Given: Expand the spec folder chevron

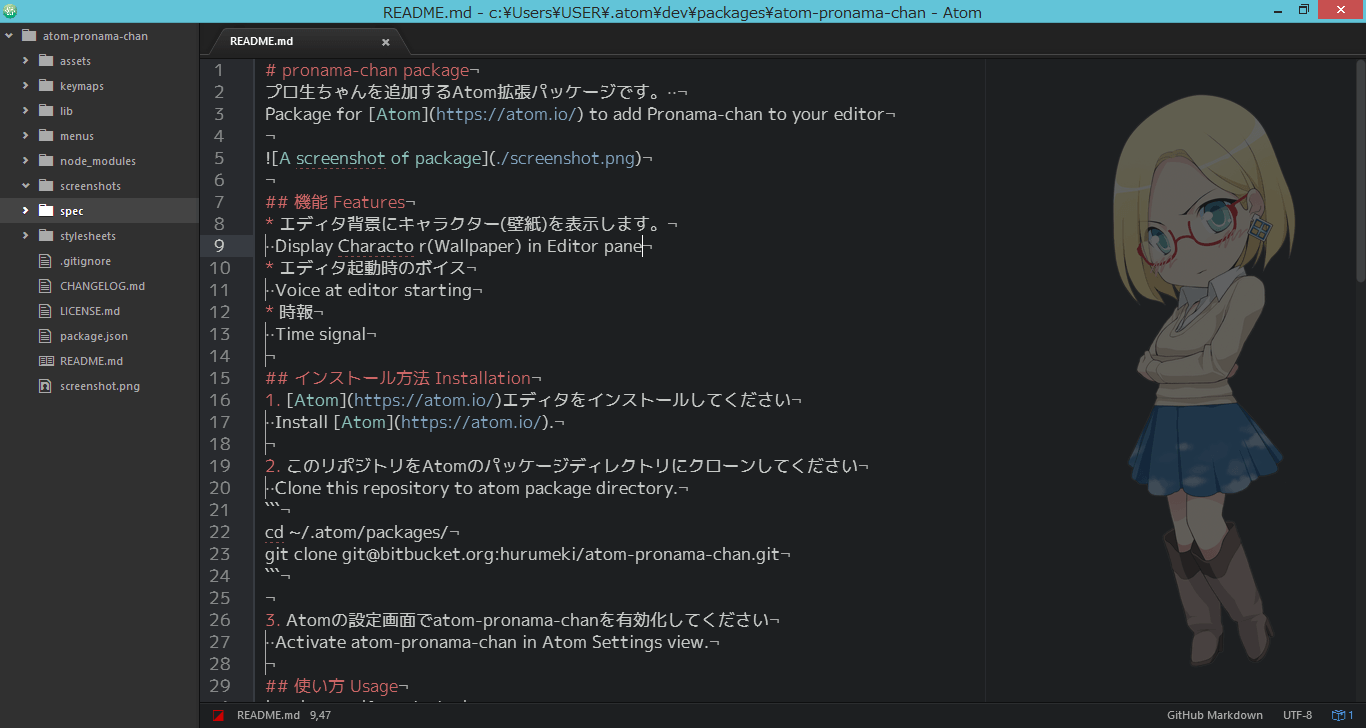Looking at the screenshot, I should point(24,211).
